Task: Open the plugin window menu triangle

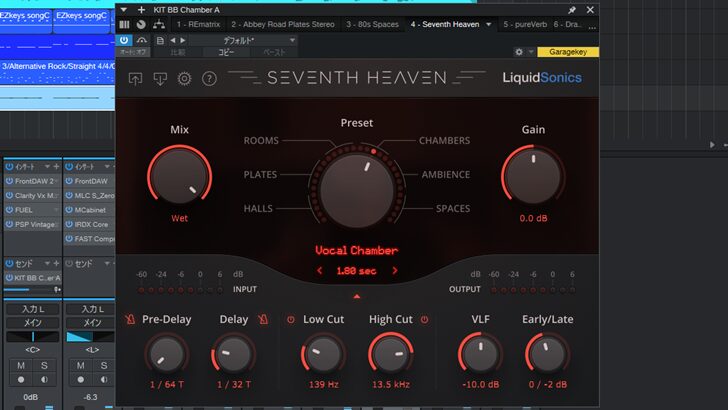Action: point(124,9)
